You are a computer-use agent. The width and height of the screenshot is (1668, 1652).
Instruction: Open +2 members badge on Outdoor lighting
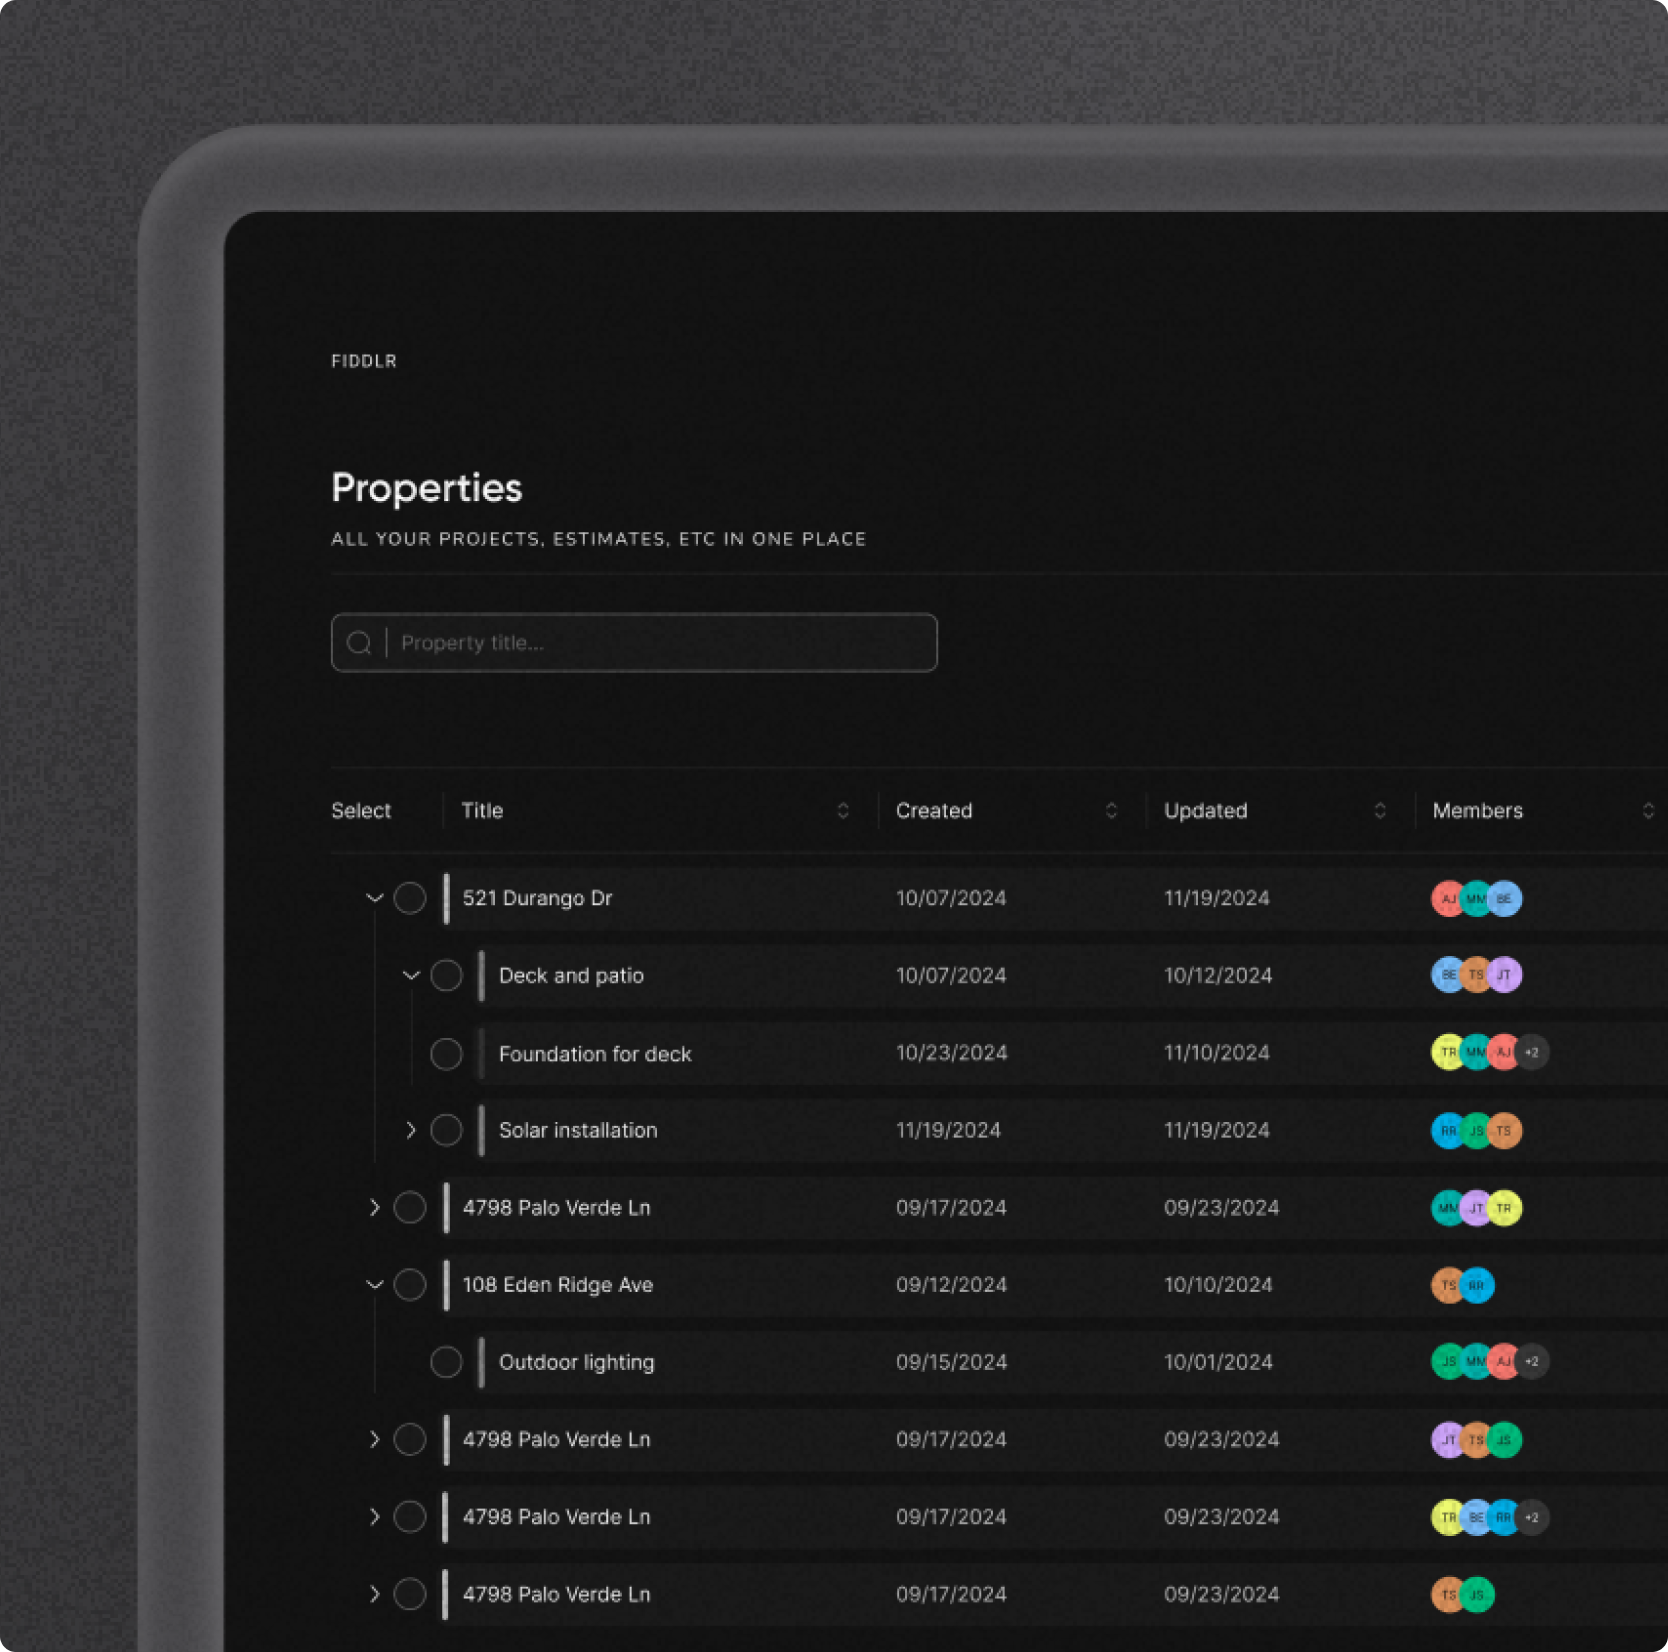1532,1361
